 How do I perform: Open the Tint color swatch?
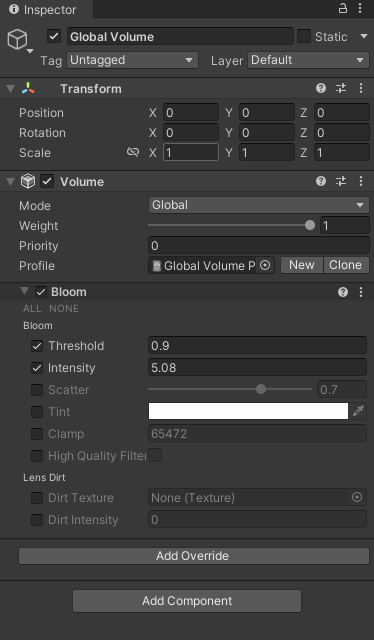coord(248,411)
